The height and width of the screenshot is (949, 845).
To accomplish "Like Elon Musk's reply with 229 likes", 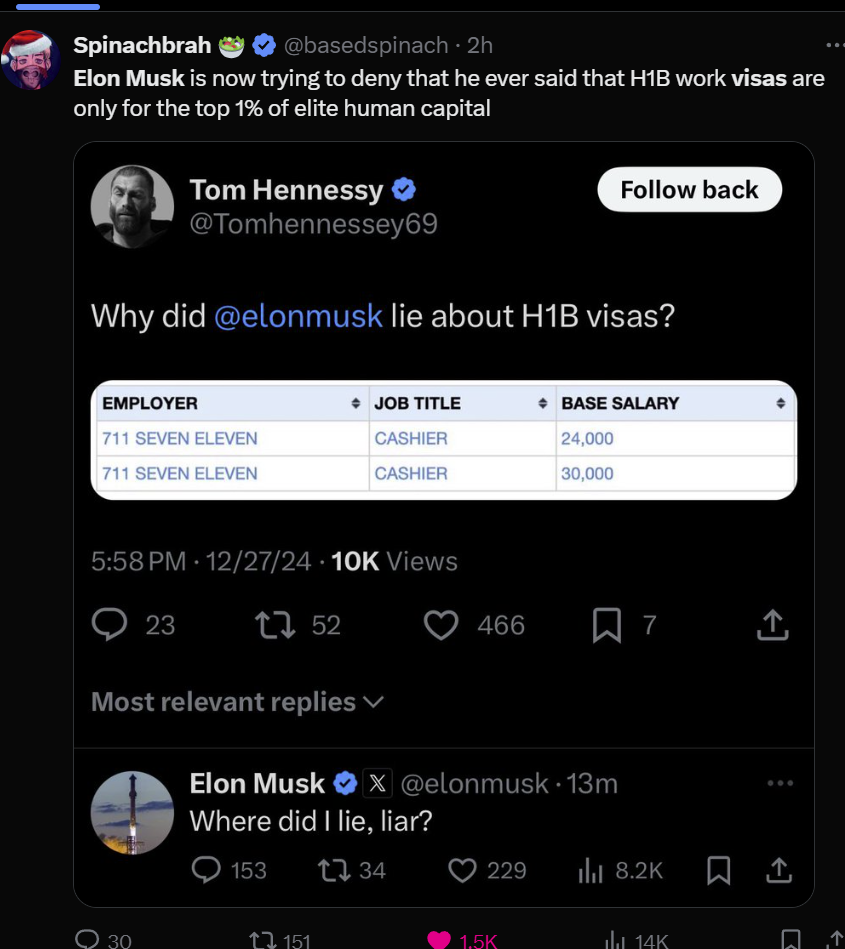I will coord(462,871).
